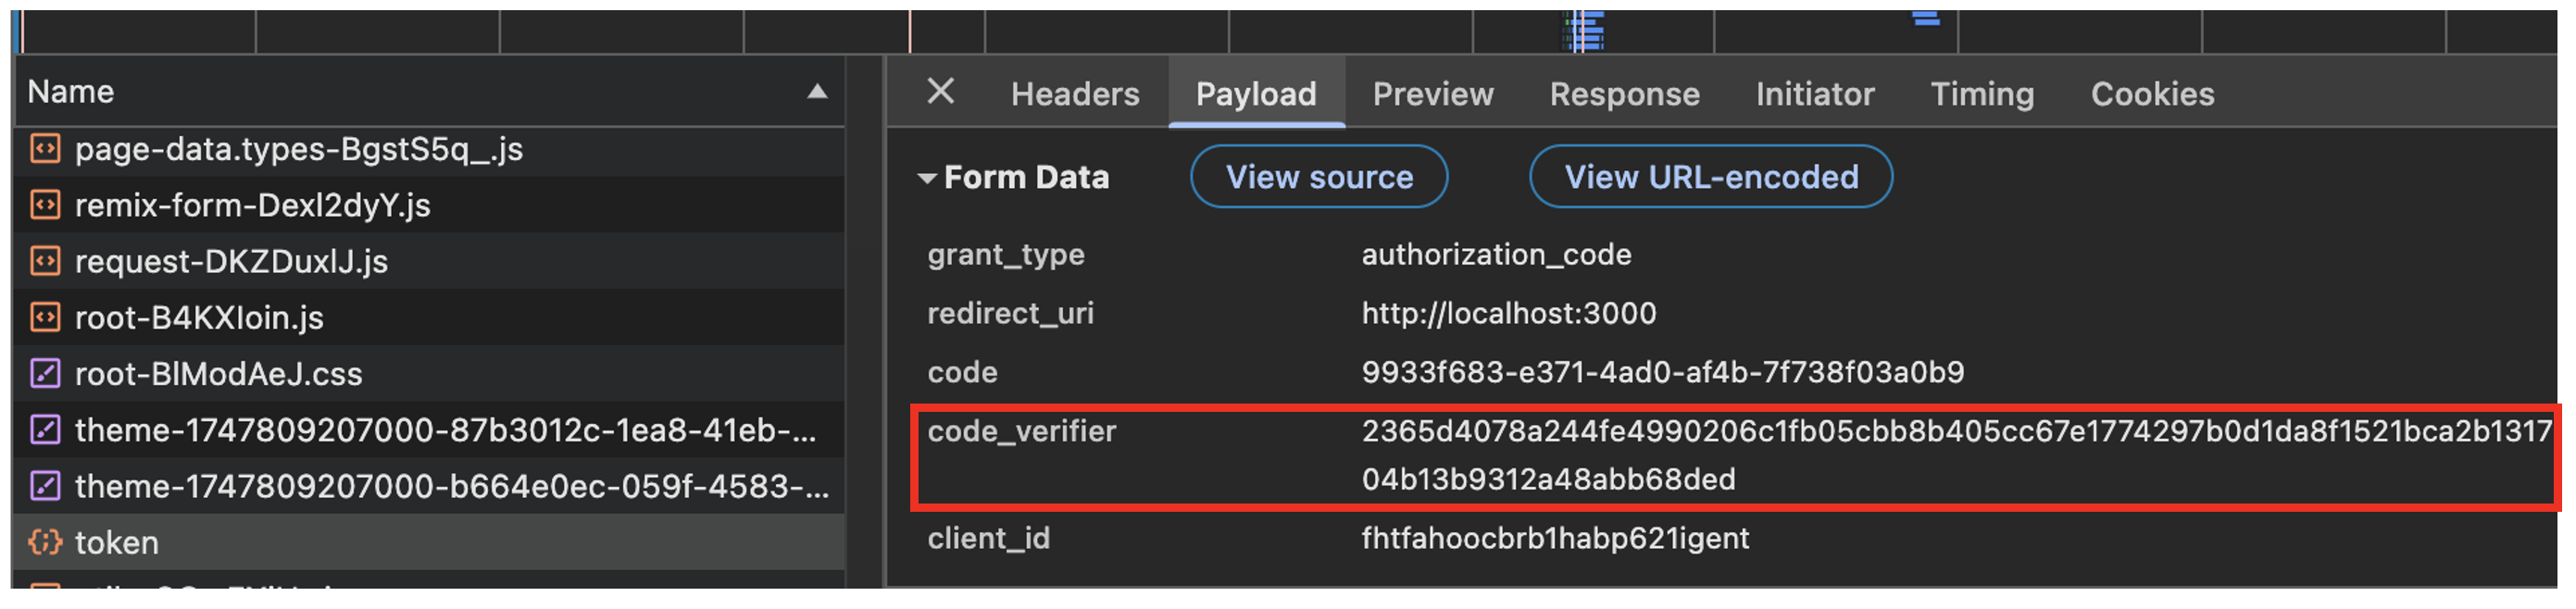Screen dimensions: 2576x609
Task: Switch to the Headers tab
Action: [1074, 94]
